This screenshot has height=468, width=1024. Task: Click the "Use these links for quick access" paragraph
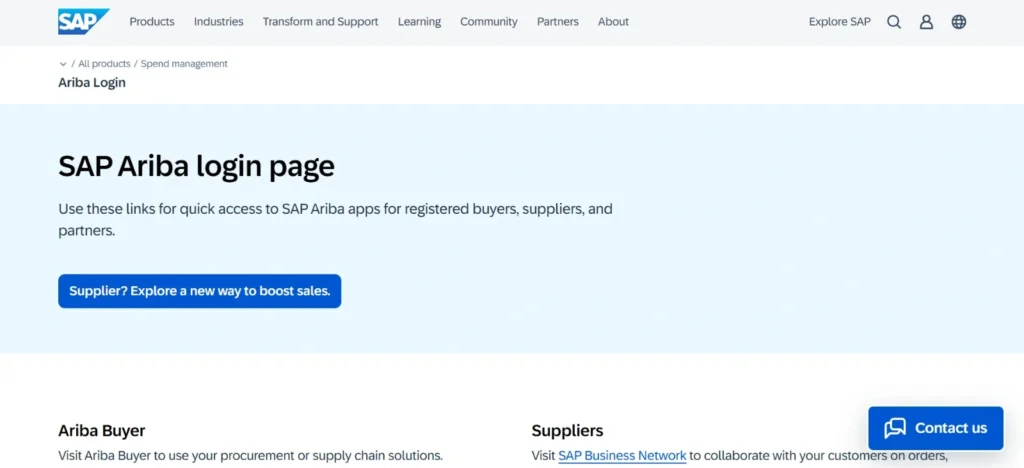click(x=336, y=220)
